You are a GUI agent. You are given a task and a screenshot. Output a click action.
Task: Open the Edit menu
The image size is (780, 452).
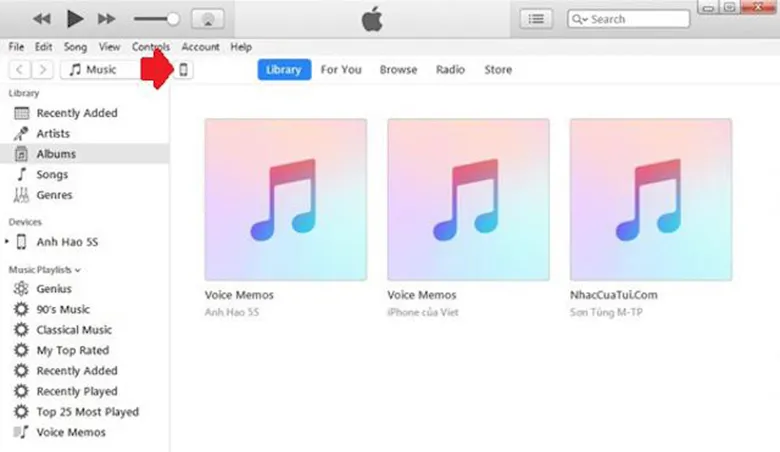(43, 47)
